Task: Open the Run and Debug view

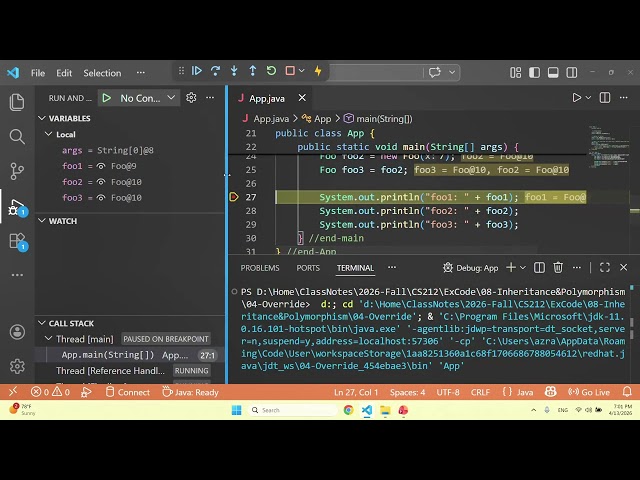Action: 17,207
